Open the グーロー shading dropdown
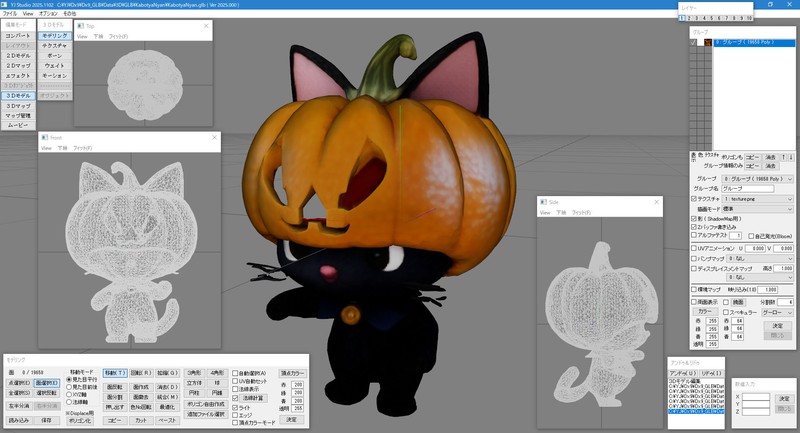800x433 pixels. 776,313
